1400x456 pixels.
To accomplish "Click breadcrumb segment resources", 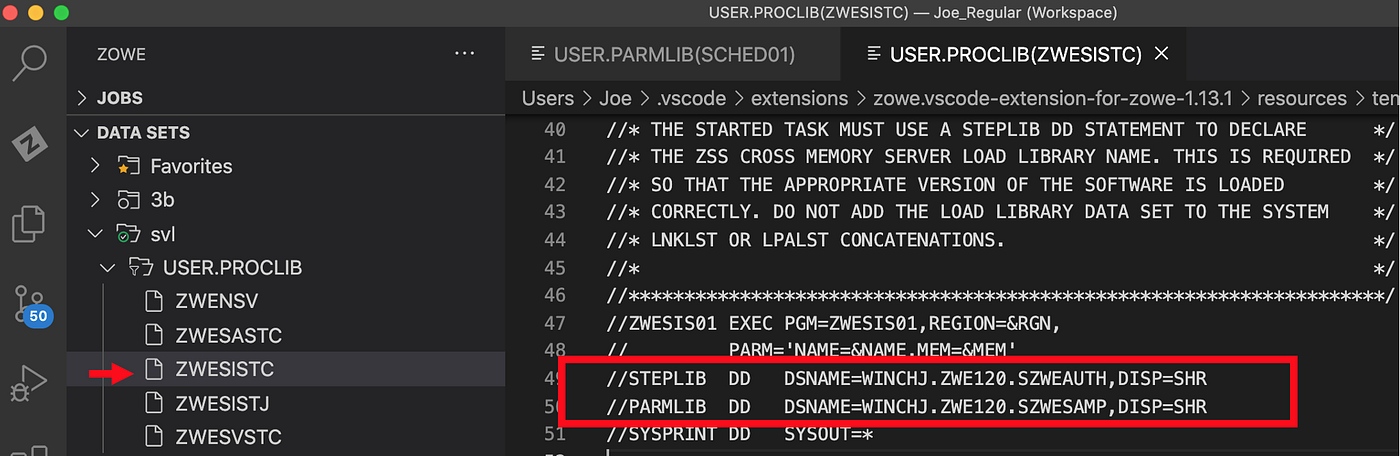I will pos(1302,98).
